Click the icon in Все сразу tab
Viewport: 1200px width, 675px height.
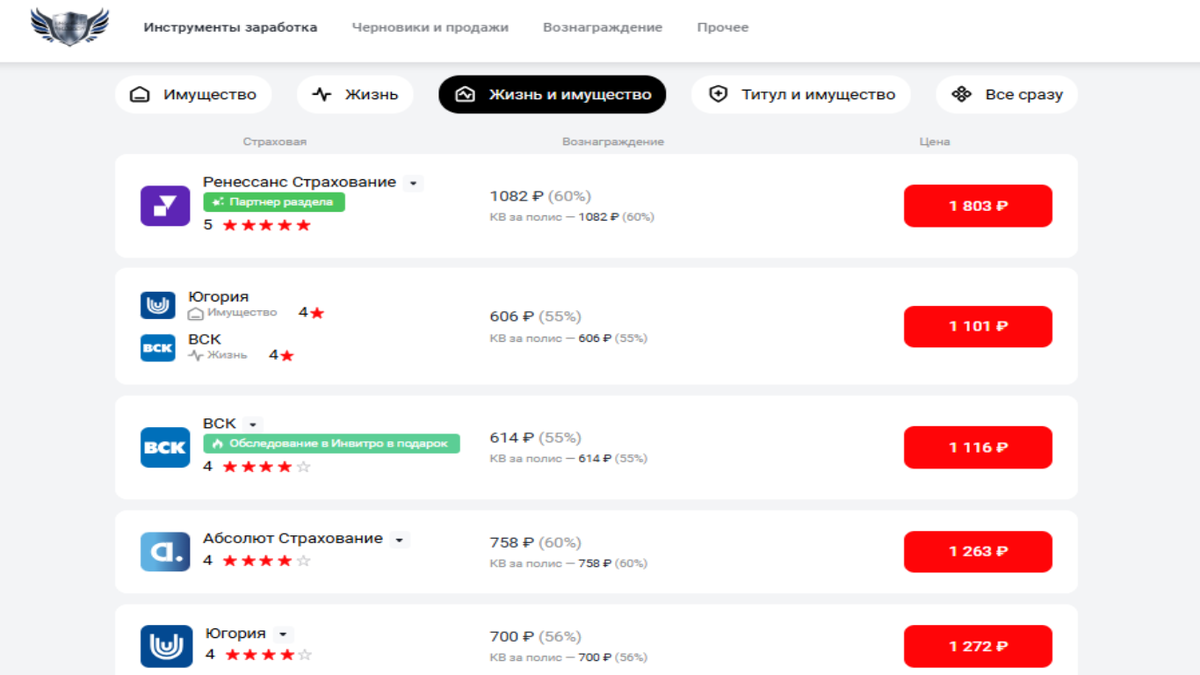(961, 94)
